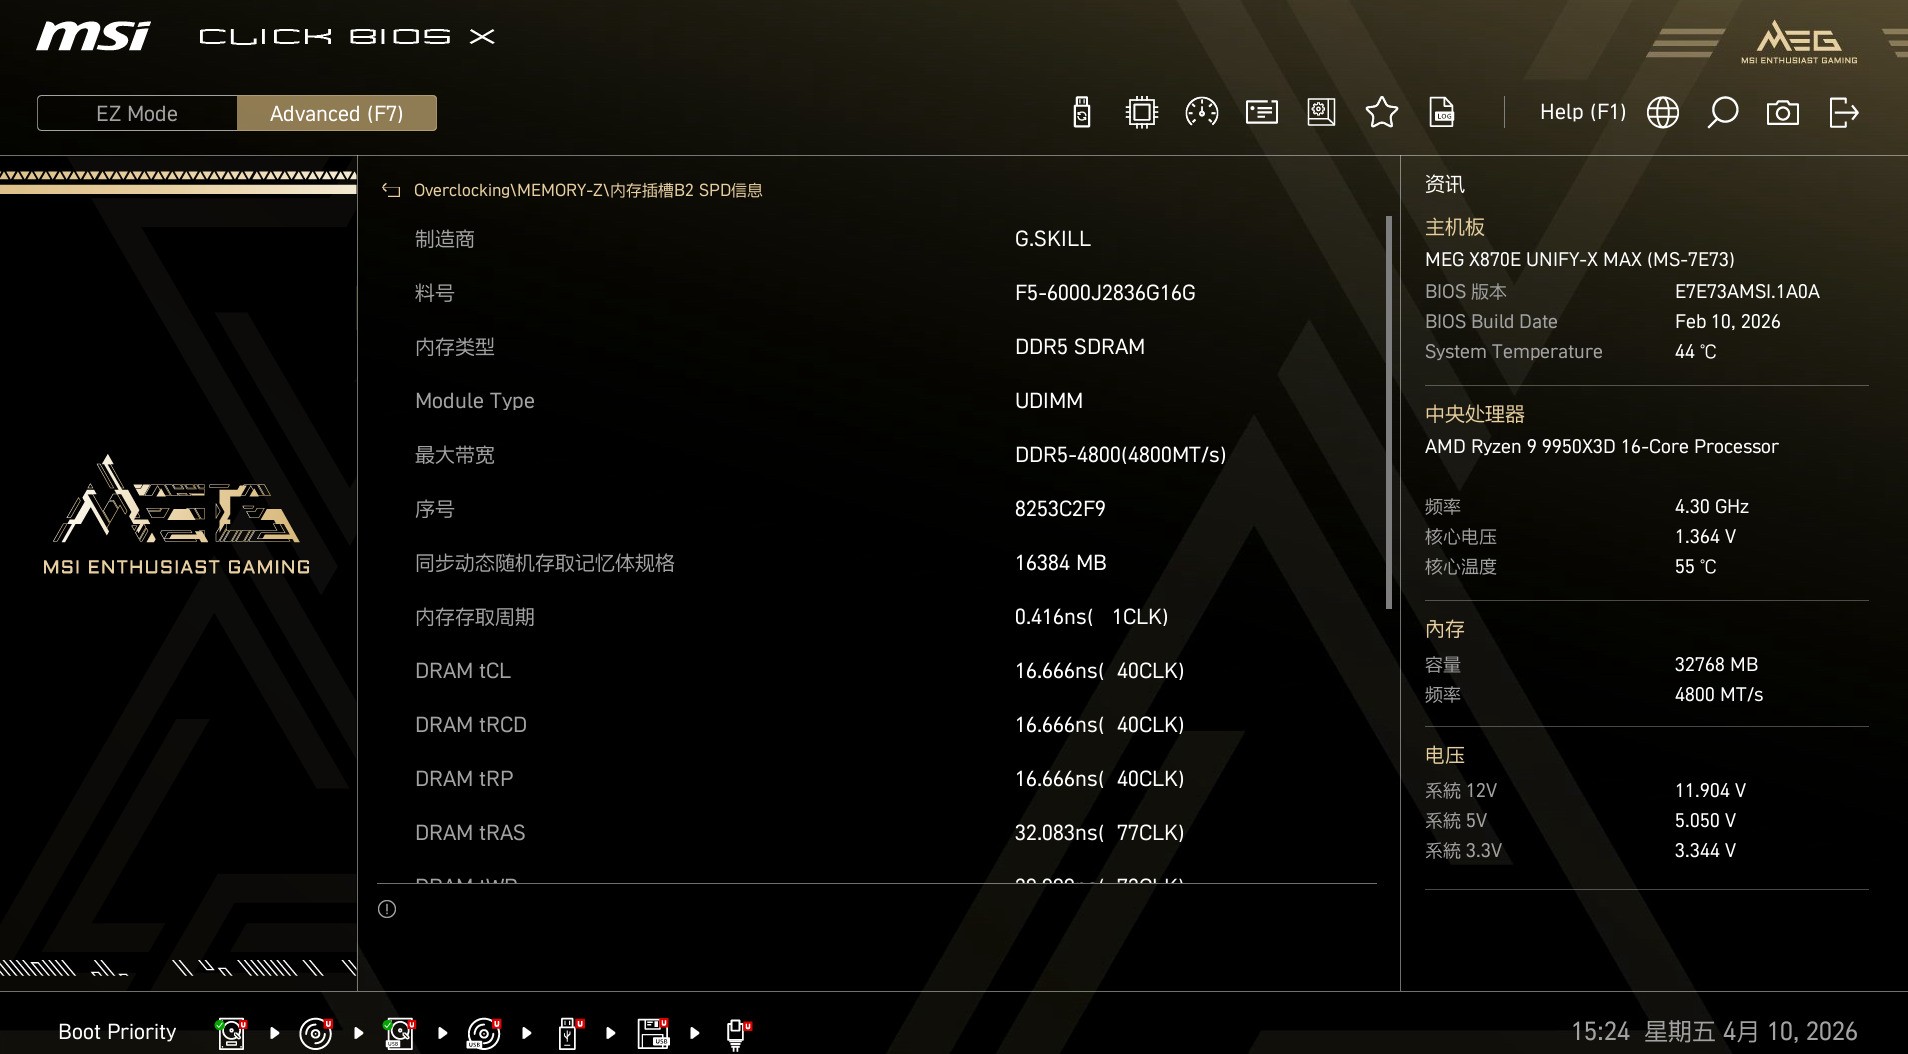Select the DRAM tCL row value
The image size is (1908, 1054).
(1098, 670)
